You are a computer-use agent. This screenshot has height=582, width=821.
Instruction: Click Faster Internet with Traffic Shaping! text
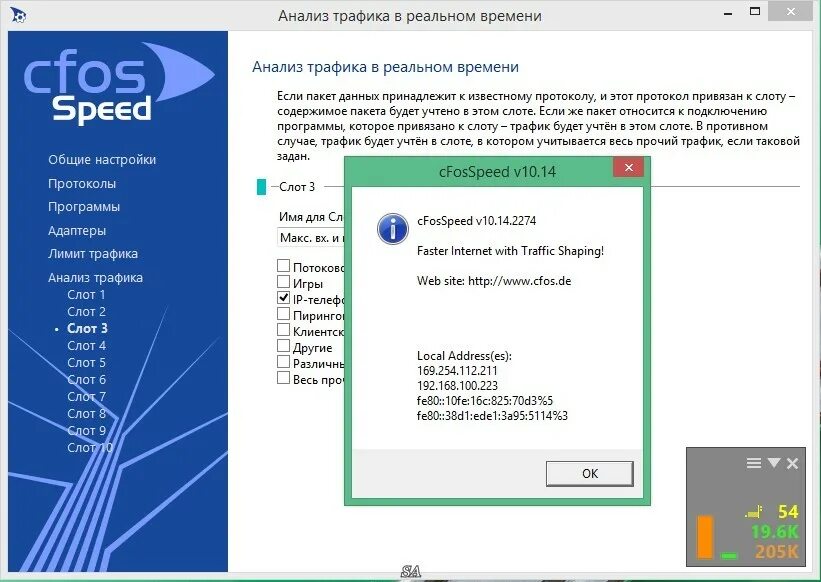tap(511, 251)
